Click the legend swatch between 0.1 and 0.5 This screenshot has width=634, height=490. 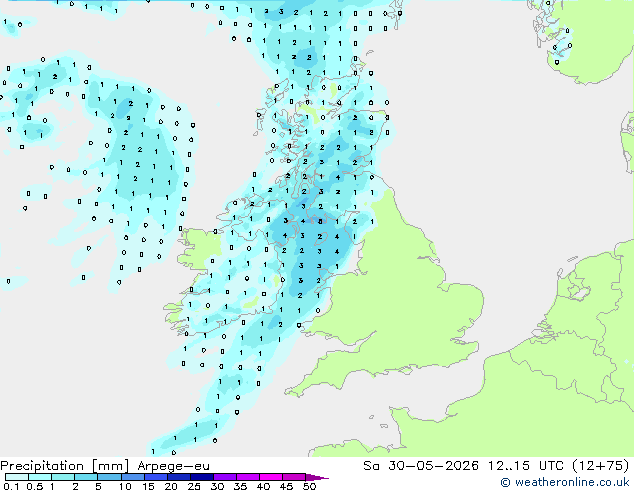pos(17,477)
